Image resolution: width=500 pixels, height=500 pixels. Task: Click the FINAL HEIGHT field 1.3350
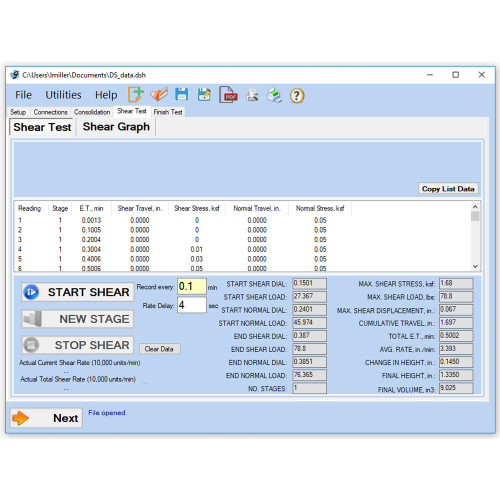[456, 375]
